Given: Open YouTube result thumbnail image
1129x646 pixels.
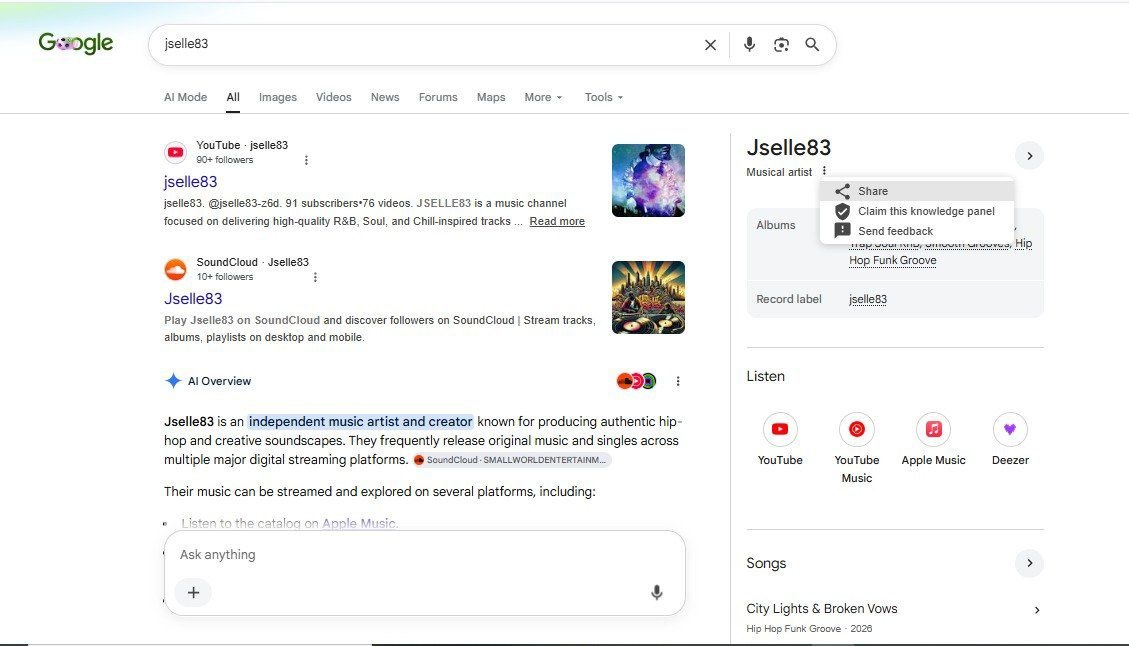Looking at the screenshot, I should coord(648,180).
